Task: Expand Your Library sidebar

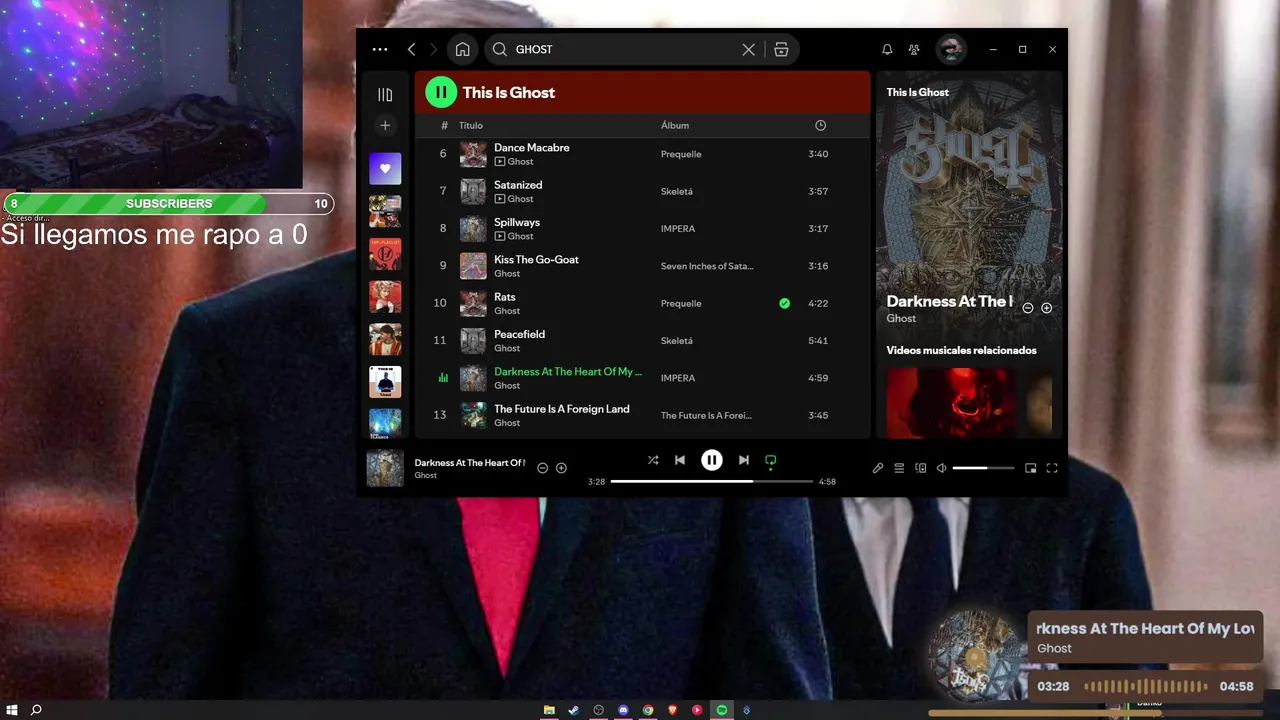Action: point(385,95)
